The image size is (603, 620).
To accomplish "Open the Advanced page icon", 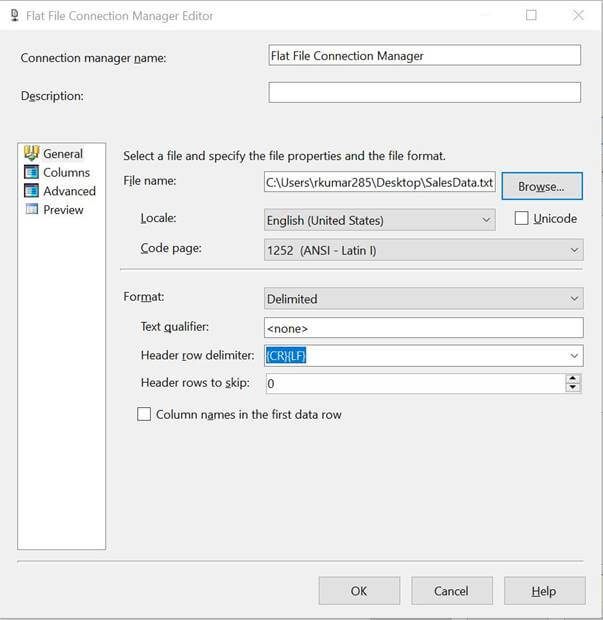I will (32, 191).
